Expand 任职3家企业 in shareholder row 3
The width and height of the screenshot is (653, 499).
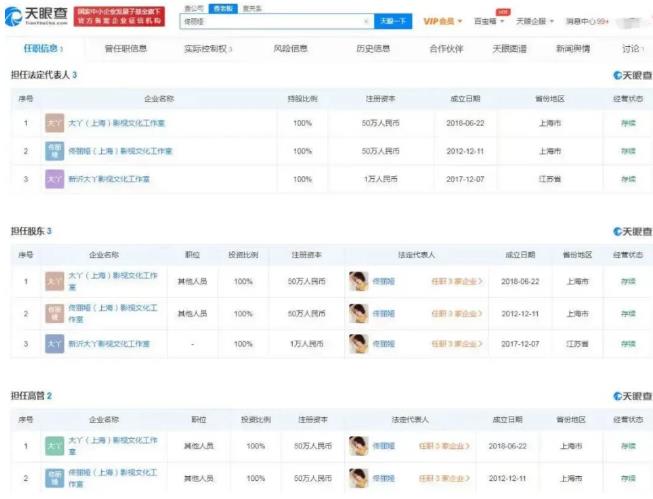point(457,344)
